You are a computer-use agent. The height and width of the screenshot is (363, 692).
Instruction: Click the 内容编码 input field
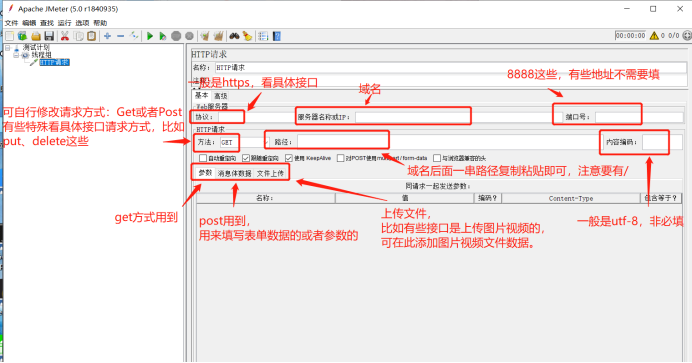point(662,142)
